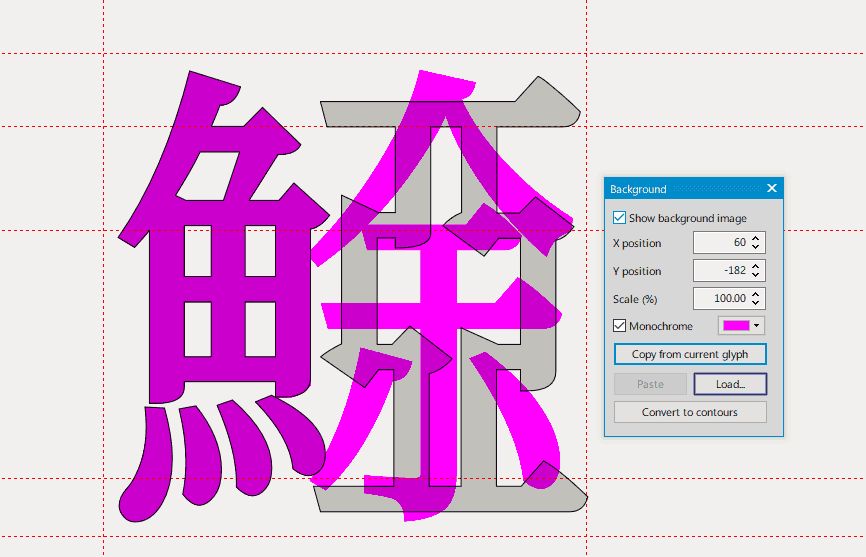
Task: Increase X position with up arrow
Action: tap(757, 238)
